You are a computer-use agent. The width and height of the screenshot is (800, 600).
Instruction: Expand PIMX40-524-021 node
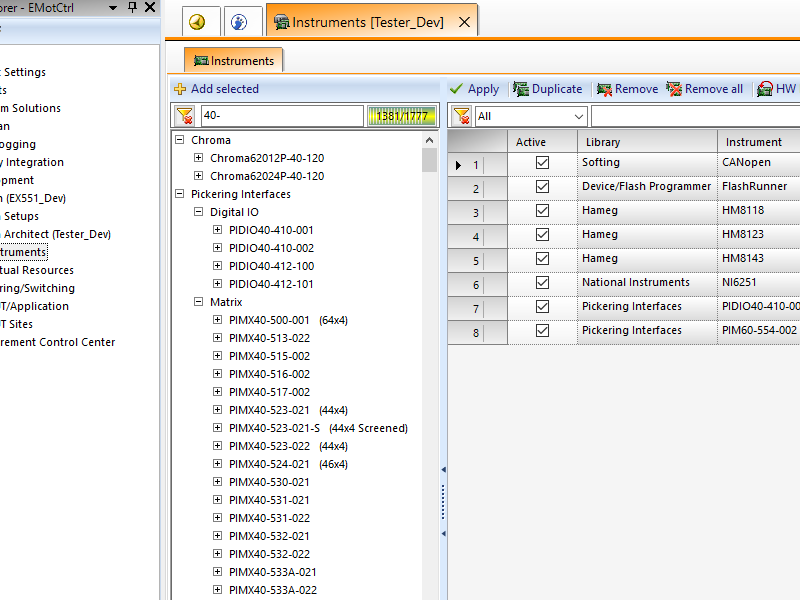pyautogui.click(x=217, y=463)
